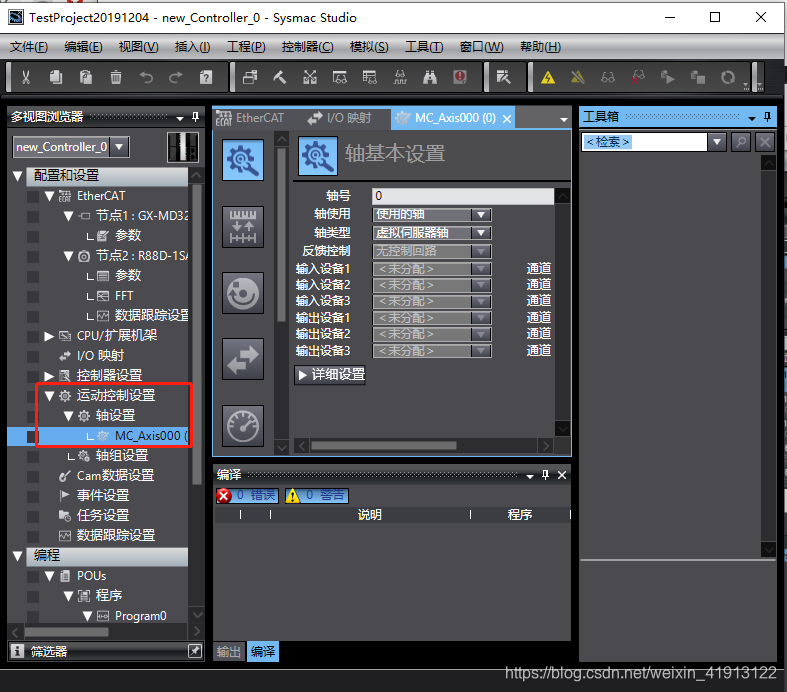787x692 pixels.
Task: Click the binoculars search toolbar icon
Action: pyautogui.click(x=430, y=77)
